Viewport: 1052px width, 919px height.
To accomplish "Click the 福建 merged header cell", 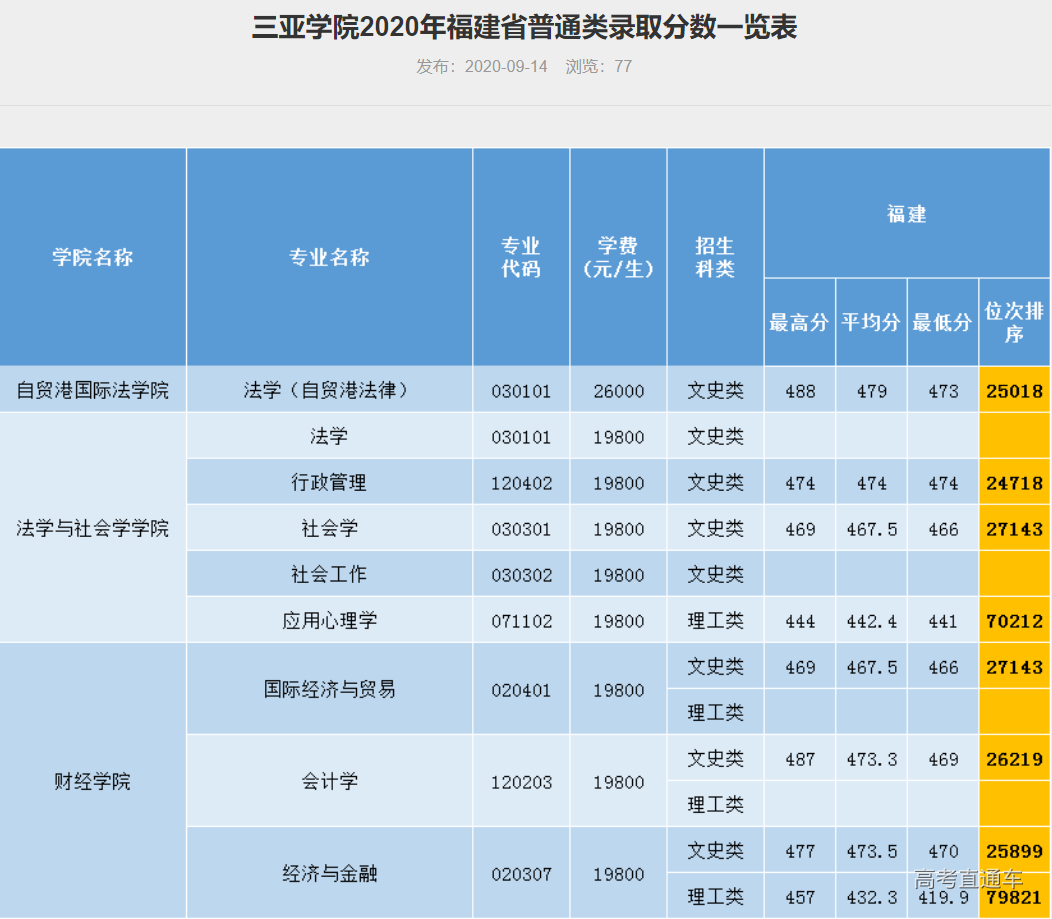I will pos(906,213).
